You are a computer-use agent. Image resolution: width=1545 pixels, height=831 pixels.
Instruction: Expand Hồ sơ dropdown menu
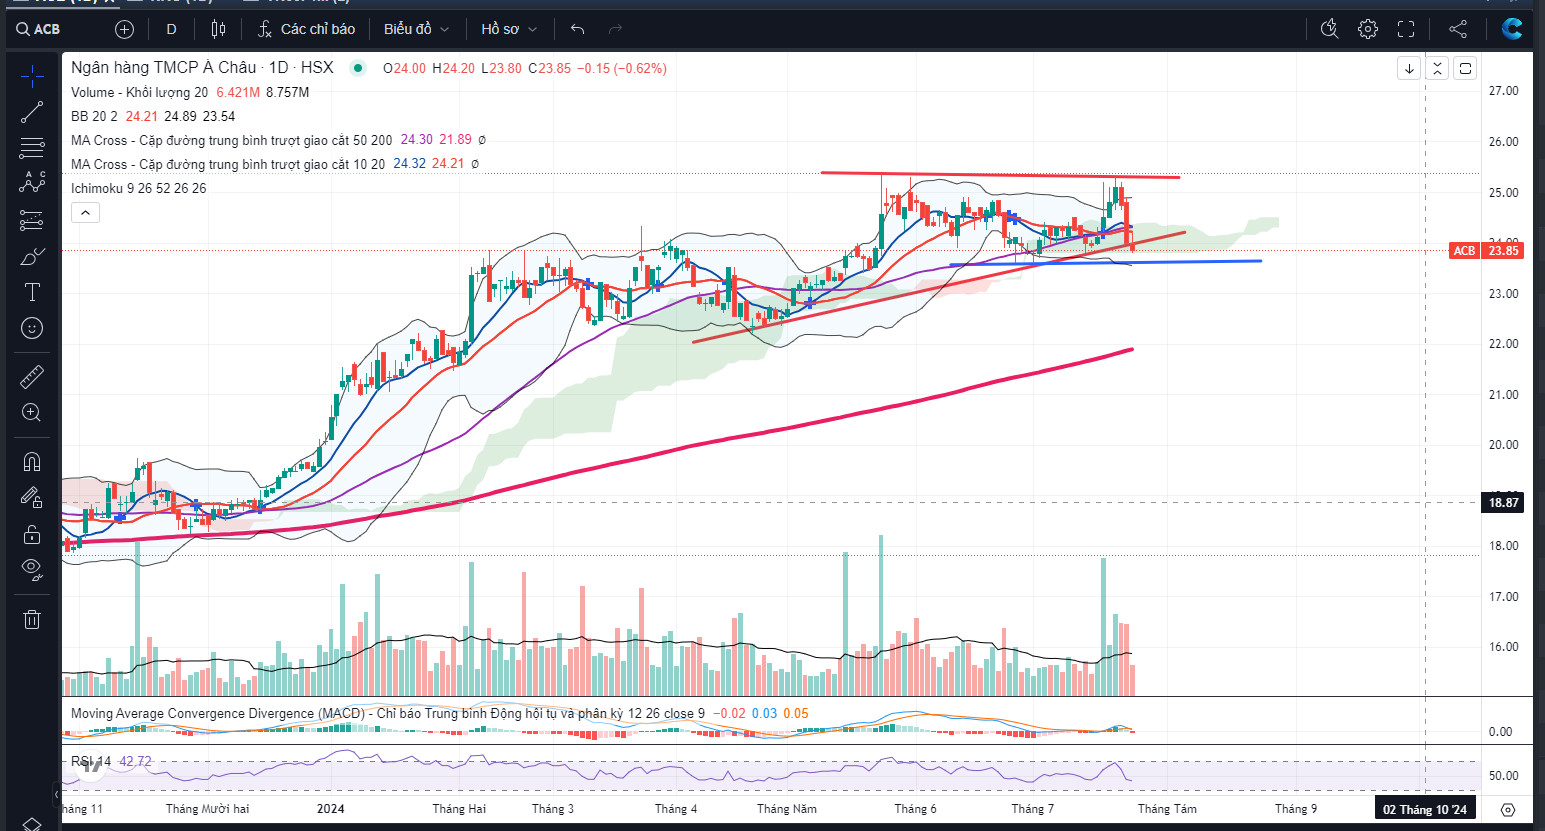[508, 29]
